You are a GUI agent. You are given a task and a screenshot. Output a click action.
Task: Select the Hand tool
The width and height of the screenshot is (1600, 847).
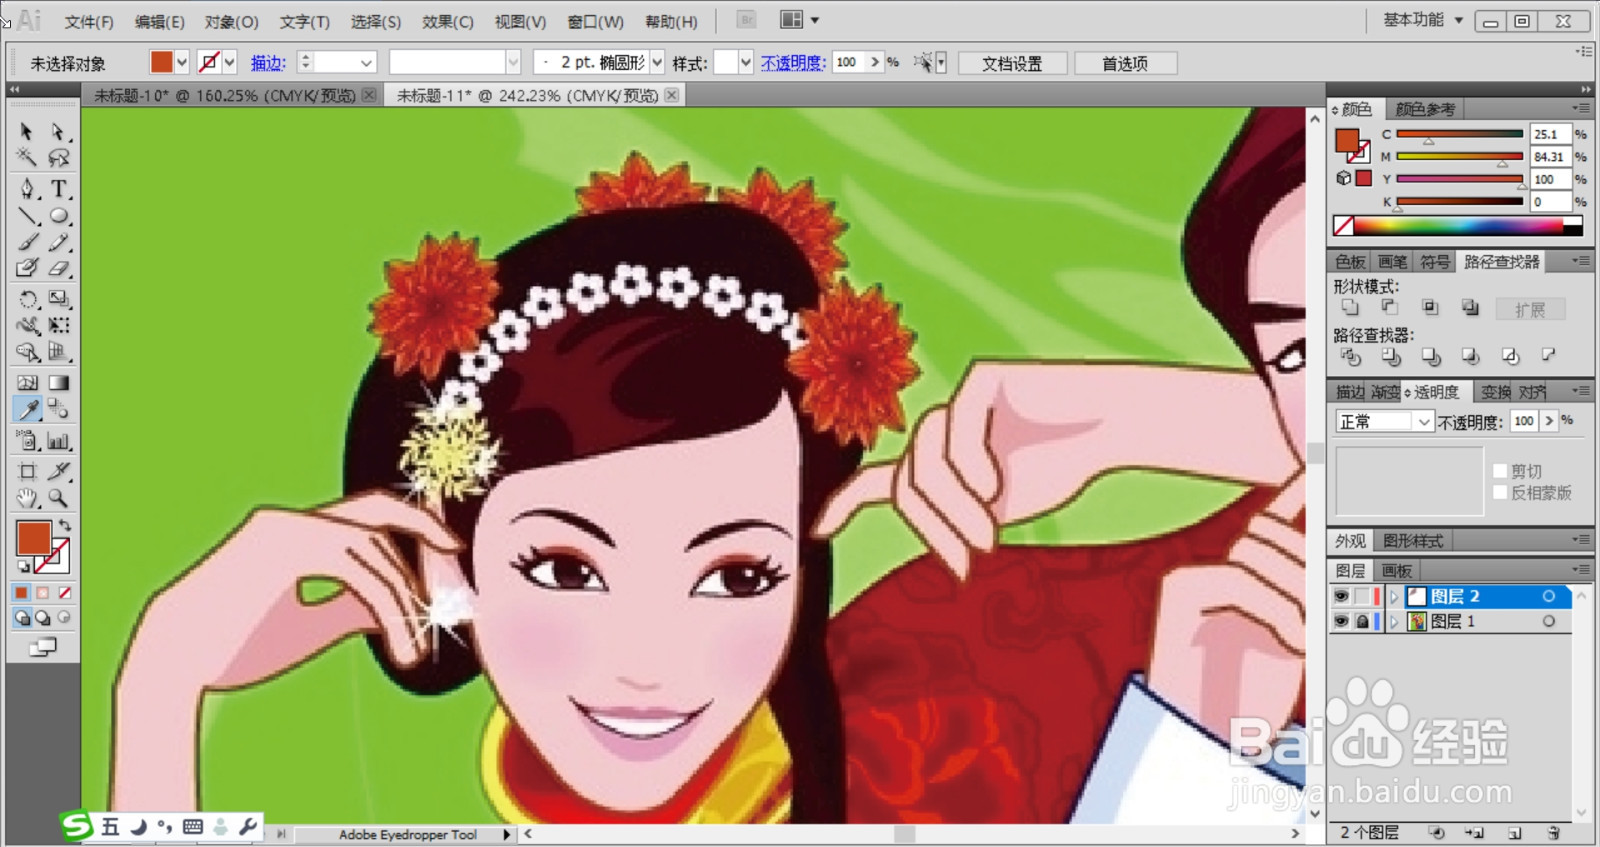coord(27,498)
